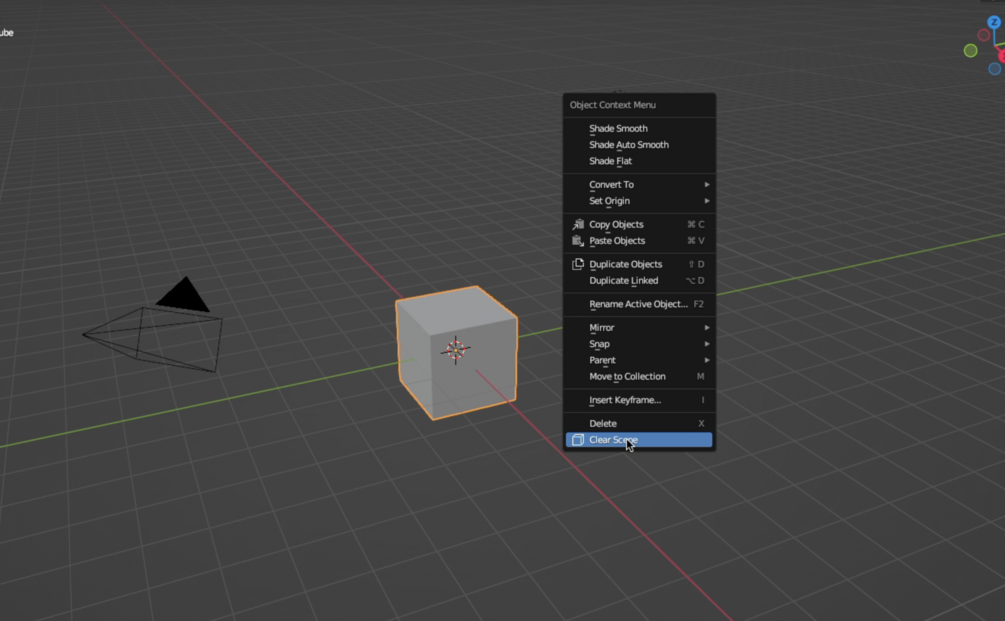Expand the Parent submenu
Image resolution: width=1005 pixels, height=621 pixels.
[639, 360]
